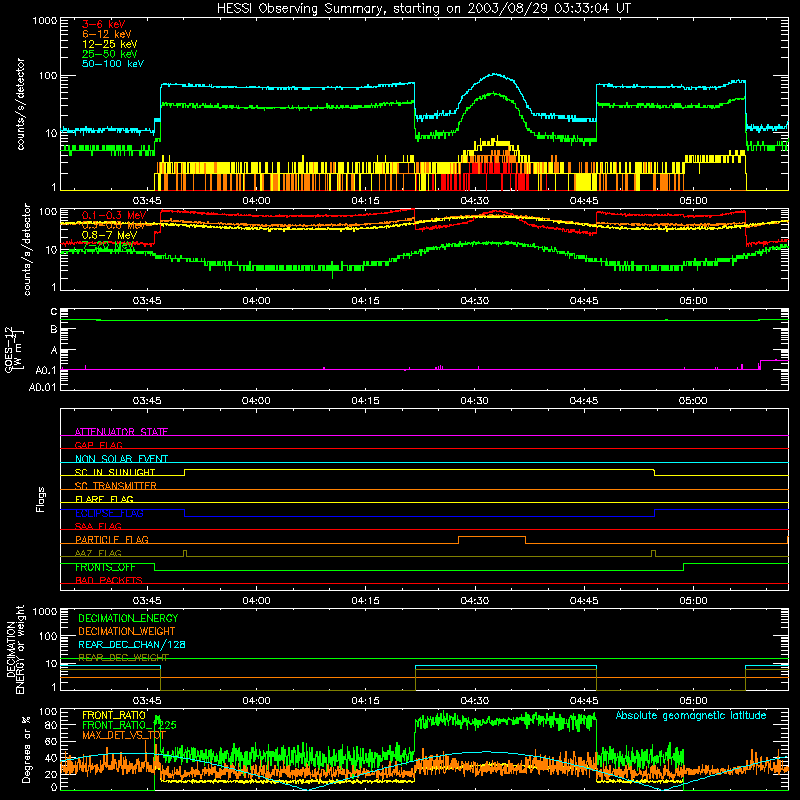Click the Degrees or % axis title
800x800 pixels.
pyautogui.click(x=26, y=749)
